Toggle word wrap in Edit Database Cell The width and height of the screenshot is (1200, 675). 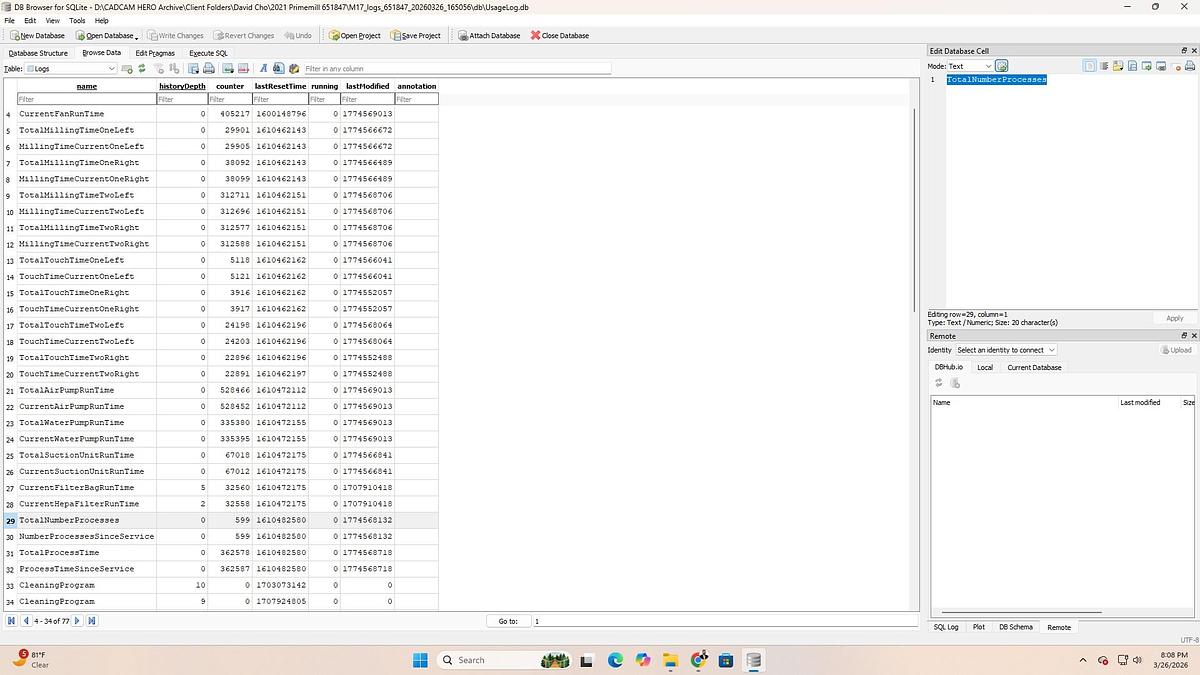pyautogui.click(x=1104, y=66)
